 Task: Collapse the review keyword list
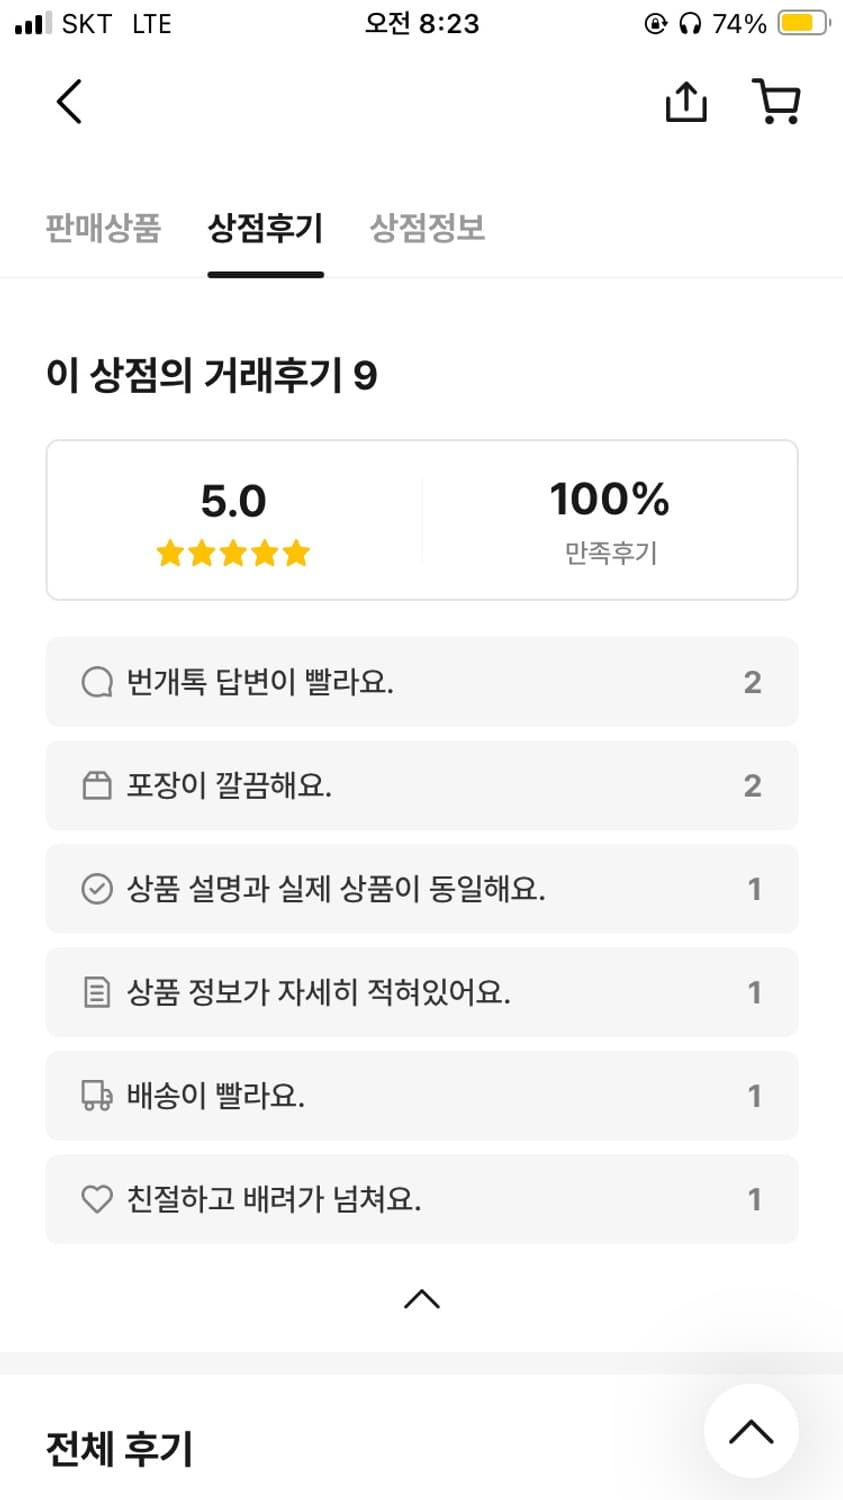tap(421, 1299)
